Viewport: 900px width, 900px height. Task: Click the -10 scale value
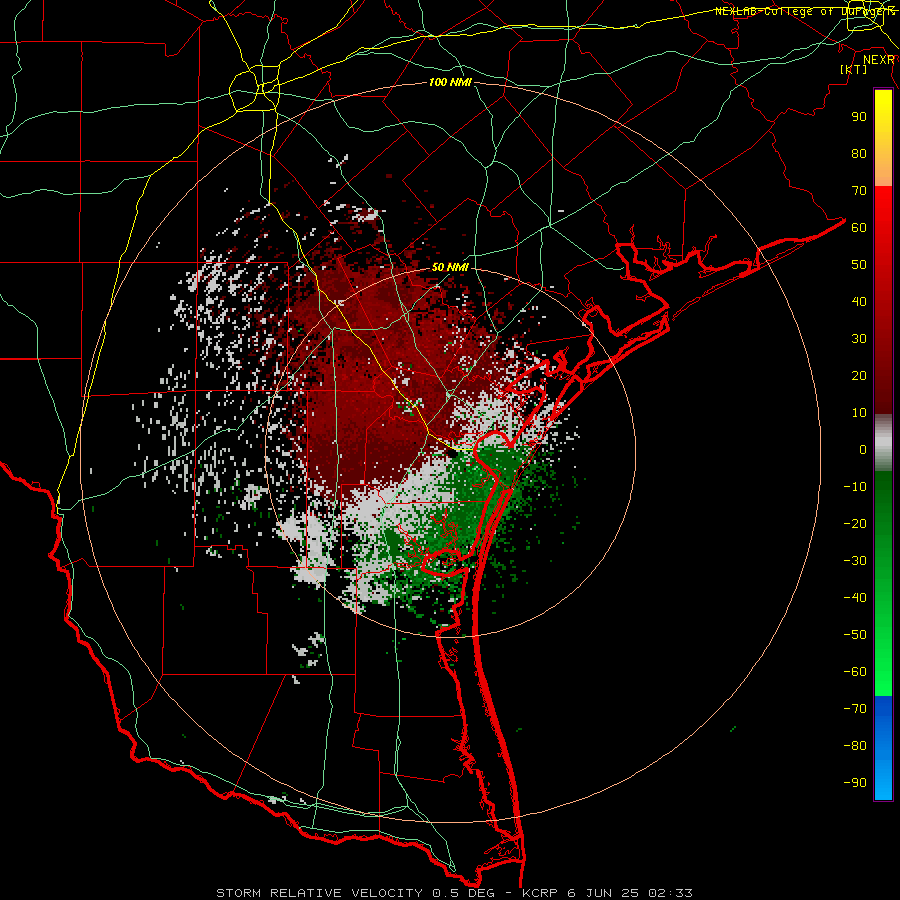[x=855, y=487]
